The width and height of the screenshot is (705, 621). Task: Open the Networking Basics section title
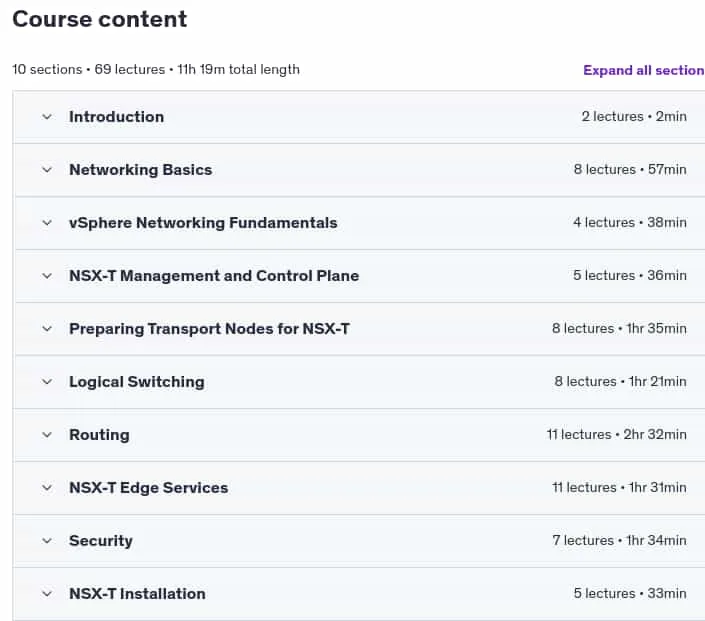140,170
